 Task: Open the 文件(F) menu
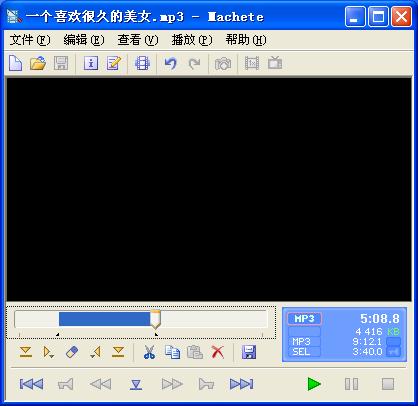pyautogui.click(x=30, y=40)
